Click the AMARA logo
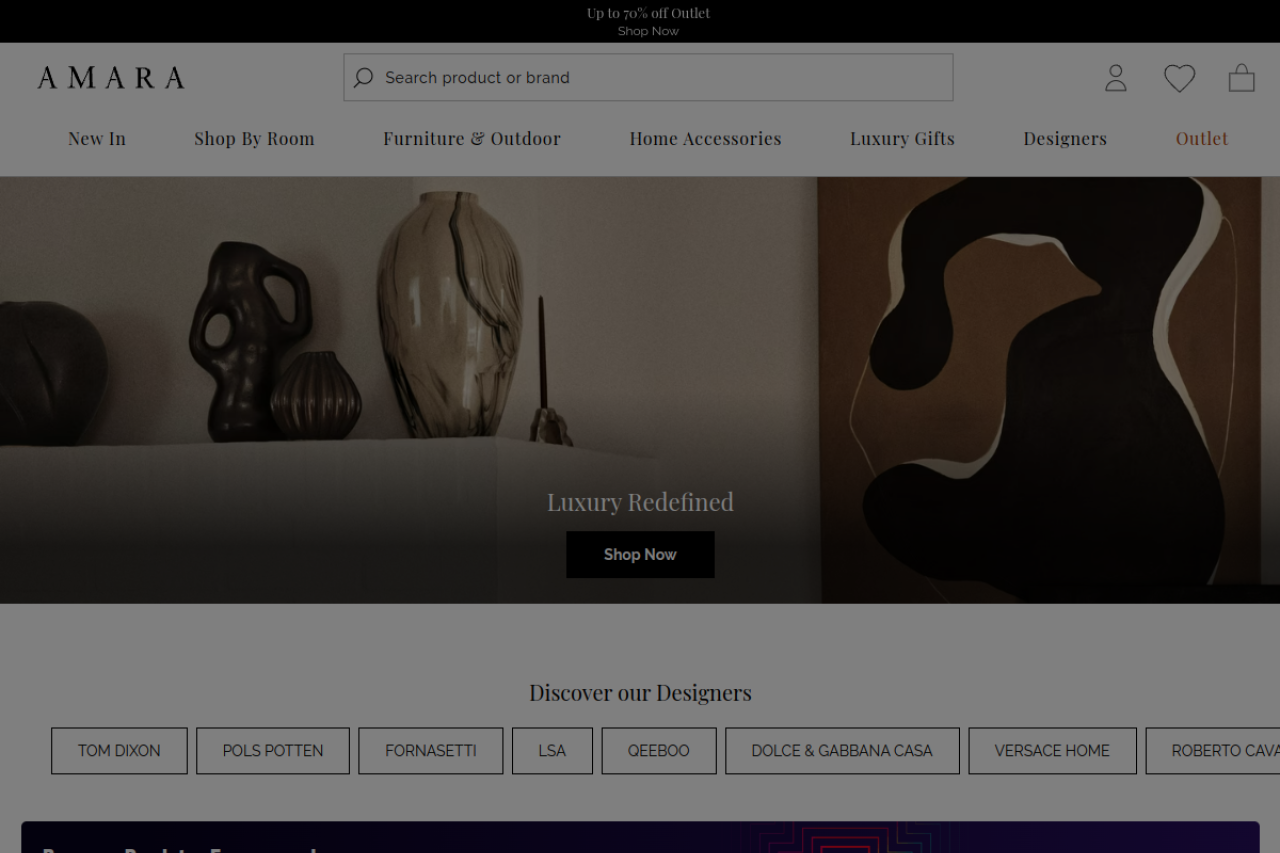Viewport: 1280px width, 853px height. click(111, 78)
